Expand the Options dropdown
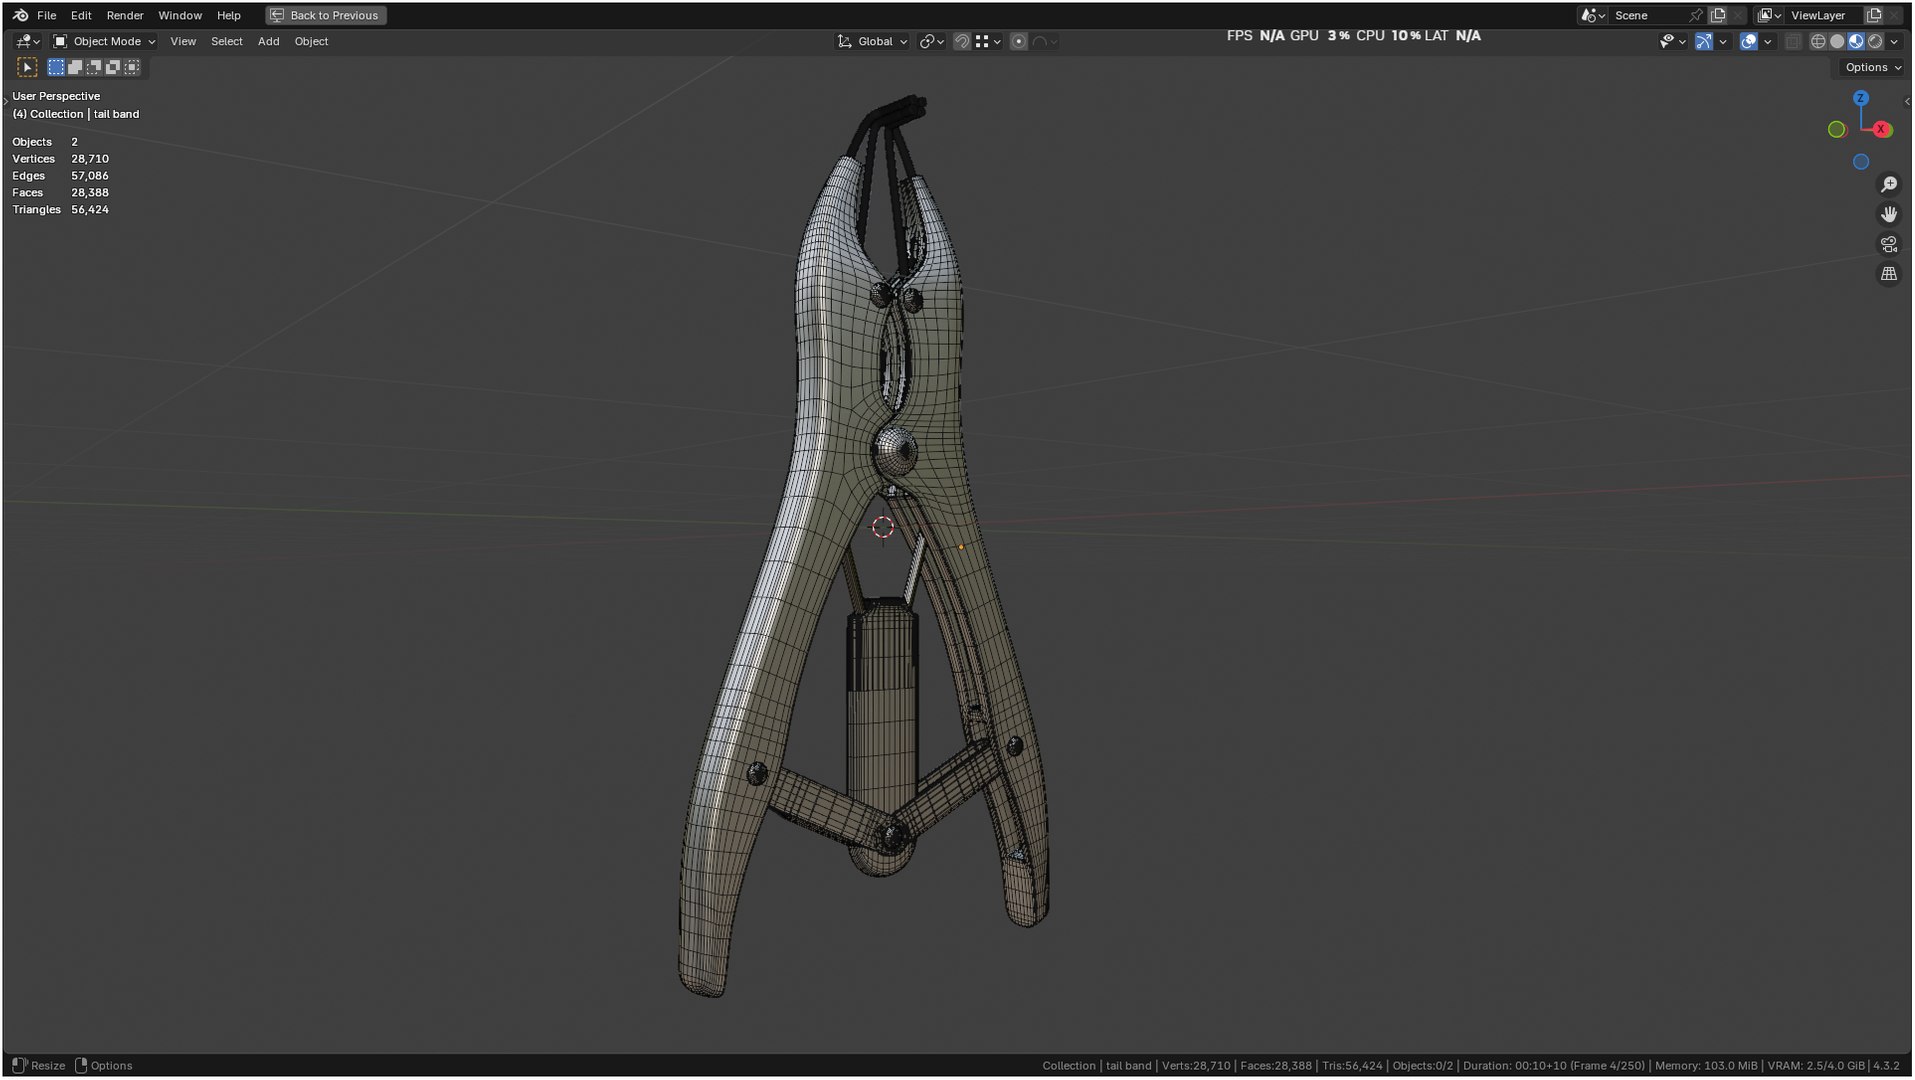1915x1080 pixels. coord(1873,67)
